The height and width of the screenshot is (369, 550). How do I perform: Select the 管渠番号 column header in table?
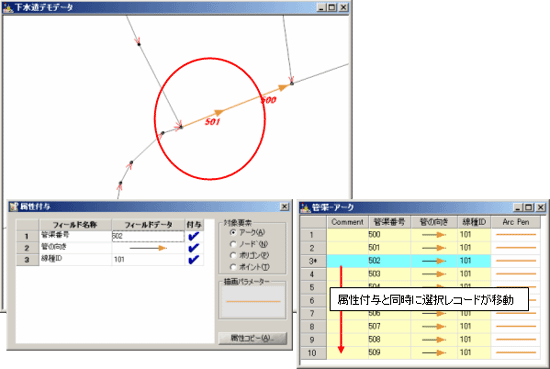tap(389, 222)
